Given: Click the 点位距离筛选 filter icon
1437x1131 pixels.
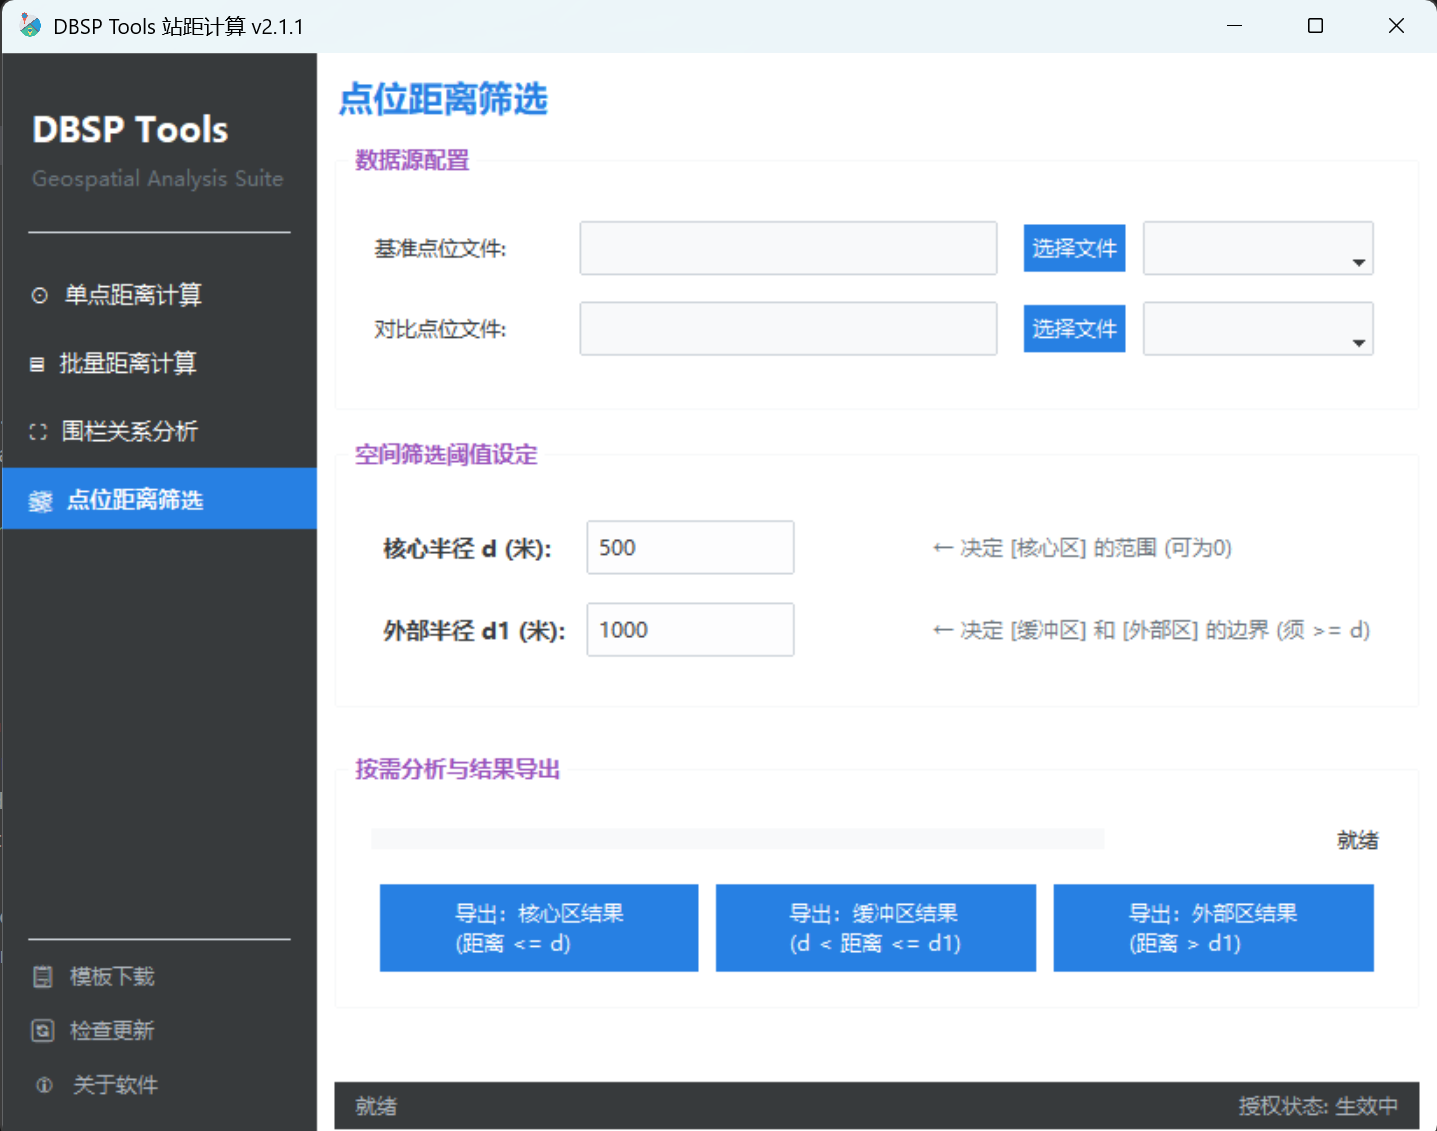Looking at the screenshot, I should [x=40, y=499].
